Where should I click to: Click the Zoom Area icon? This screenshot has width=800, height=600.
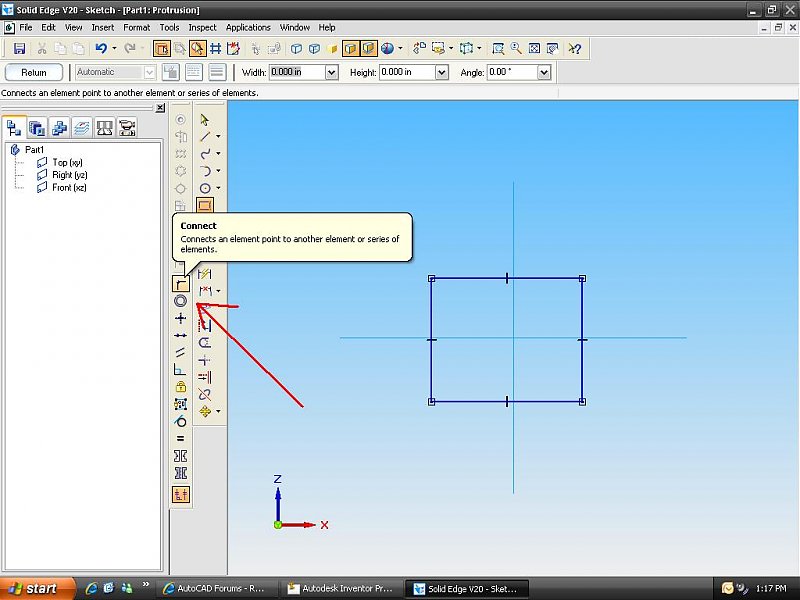click(498, 48)
